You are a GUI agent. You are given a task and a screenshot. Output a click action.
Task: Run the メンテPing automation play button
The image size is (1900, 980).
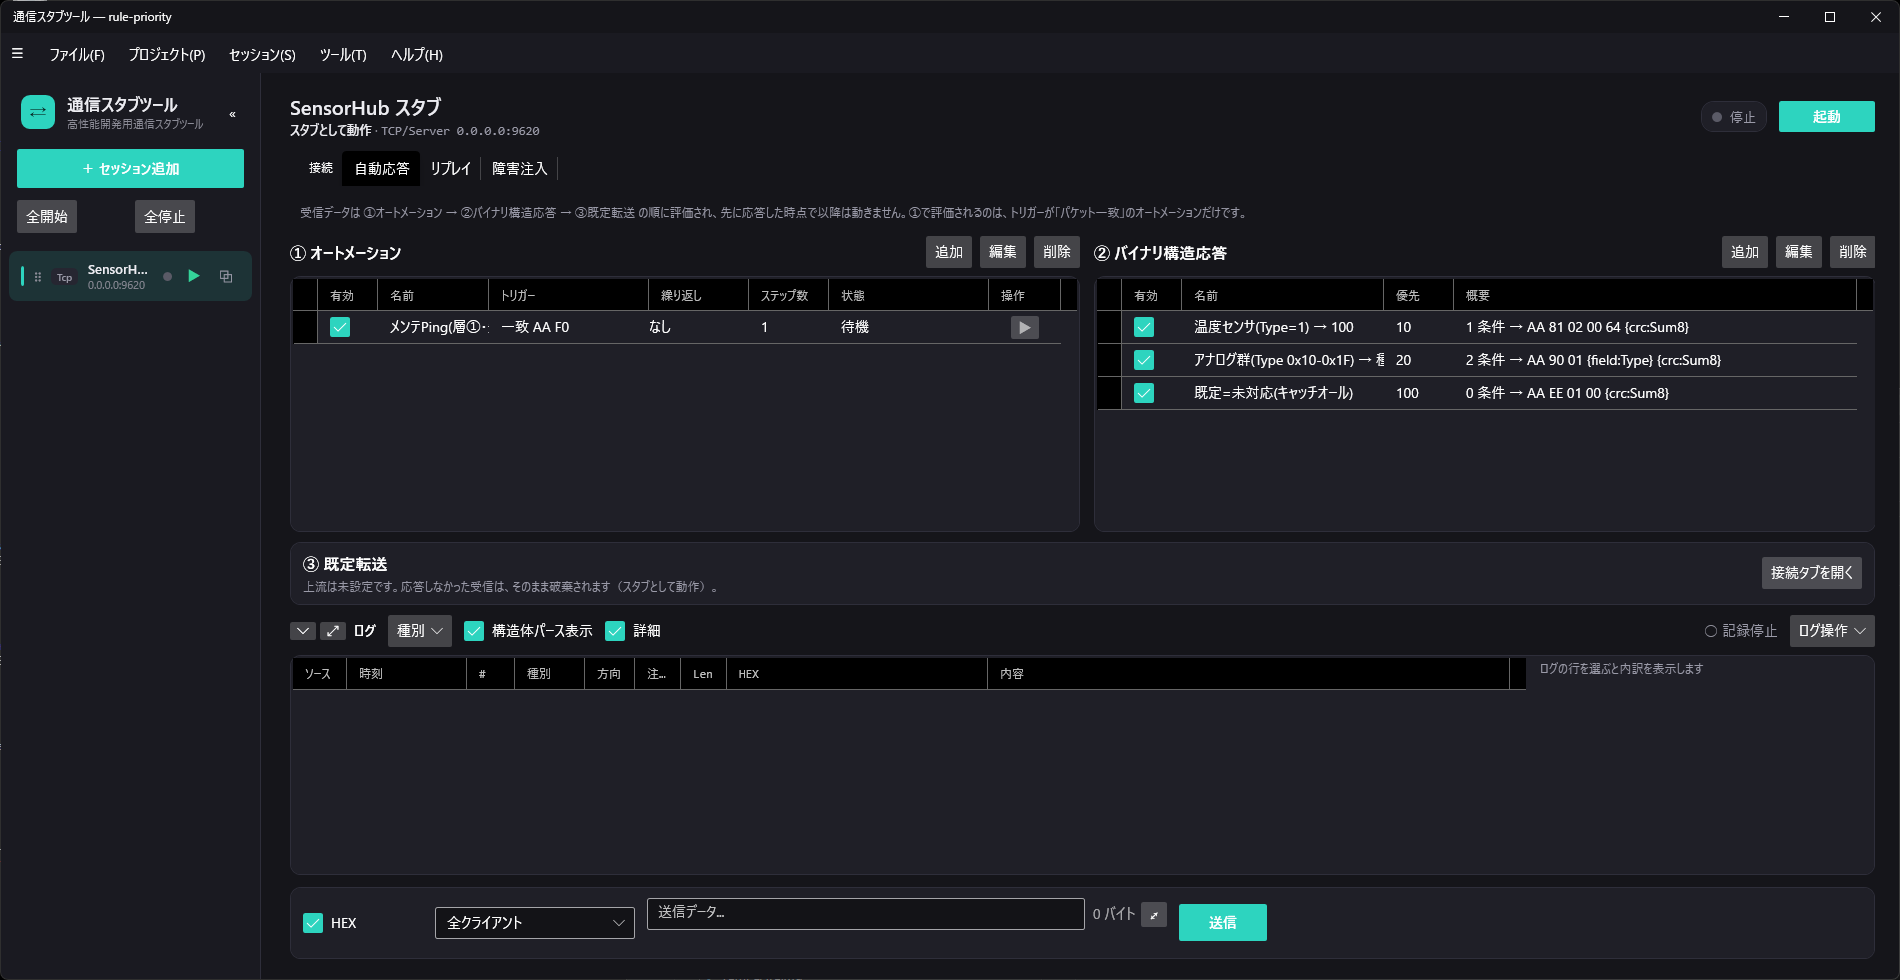[x=1024, y=327]
